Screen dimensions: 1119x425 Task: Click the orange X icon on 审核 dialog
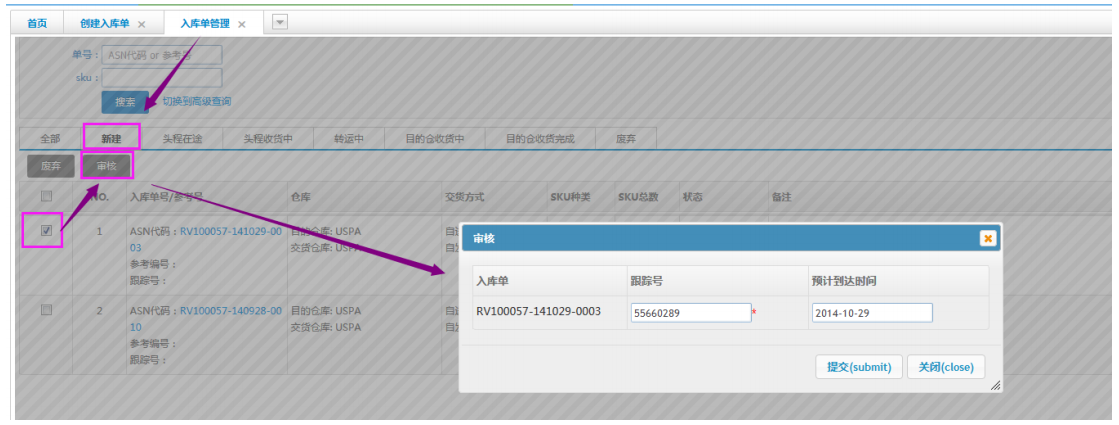click(987, 238)
